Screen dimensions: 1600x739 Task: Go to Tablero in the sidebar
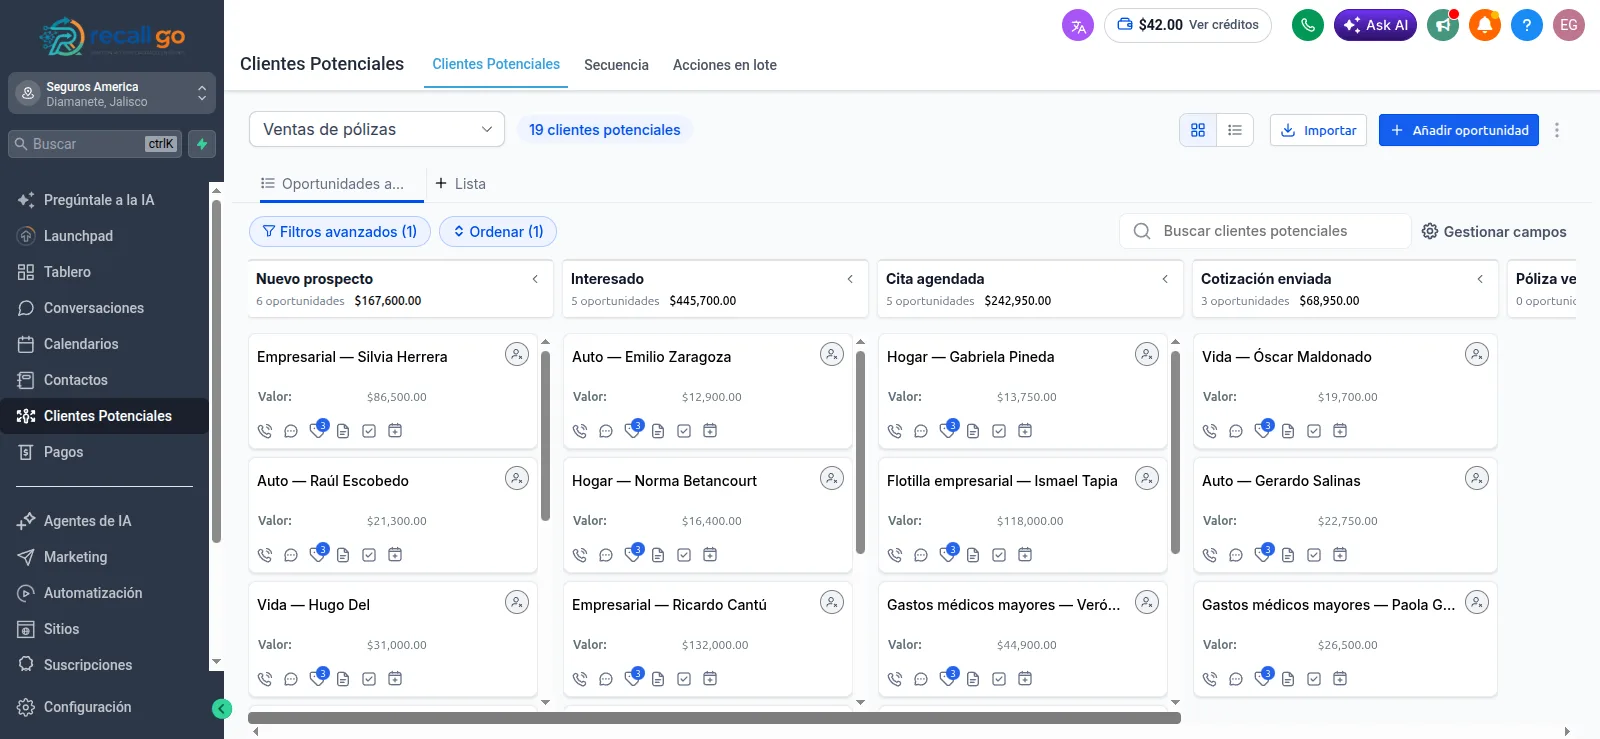tap(67, 272)
